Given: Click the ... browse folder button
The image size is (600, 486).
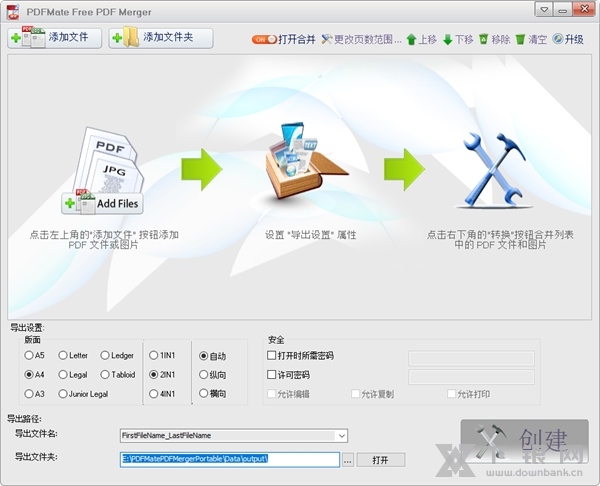Looking at the screenshot, I should point(347,460).
